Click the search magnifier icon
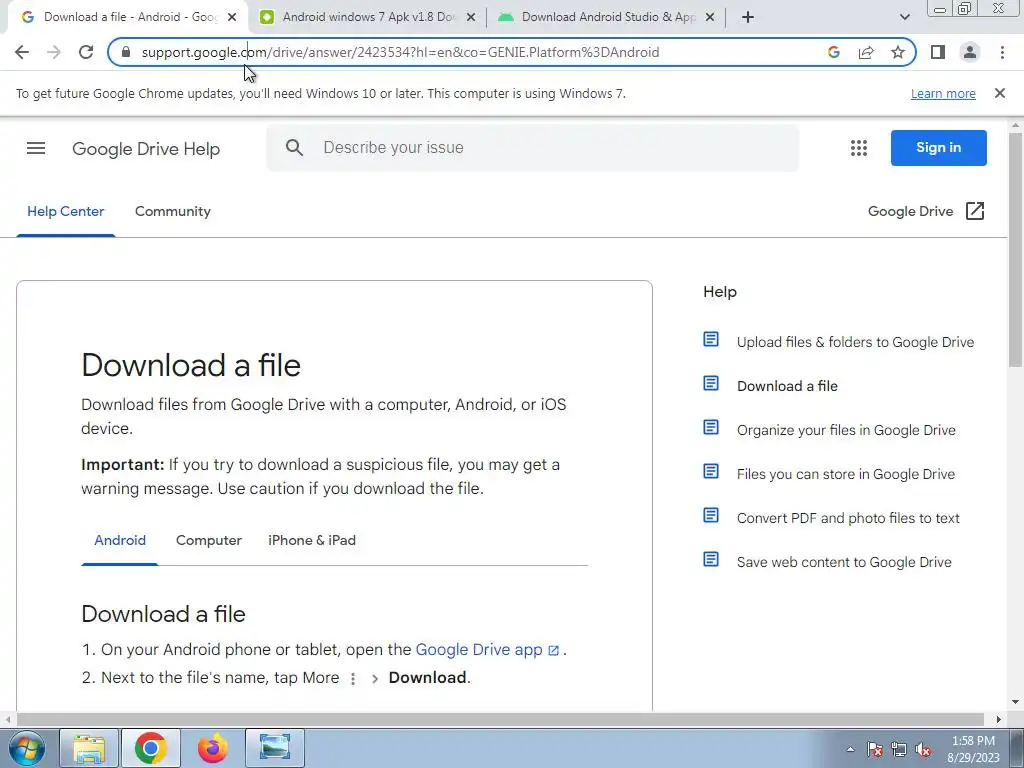The height and width of the screenshot is (768, 1024). [x=295, y=148]
